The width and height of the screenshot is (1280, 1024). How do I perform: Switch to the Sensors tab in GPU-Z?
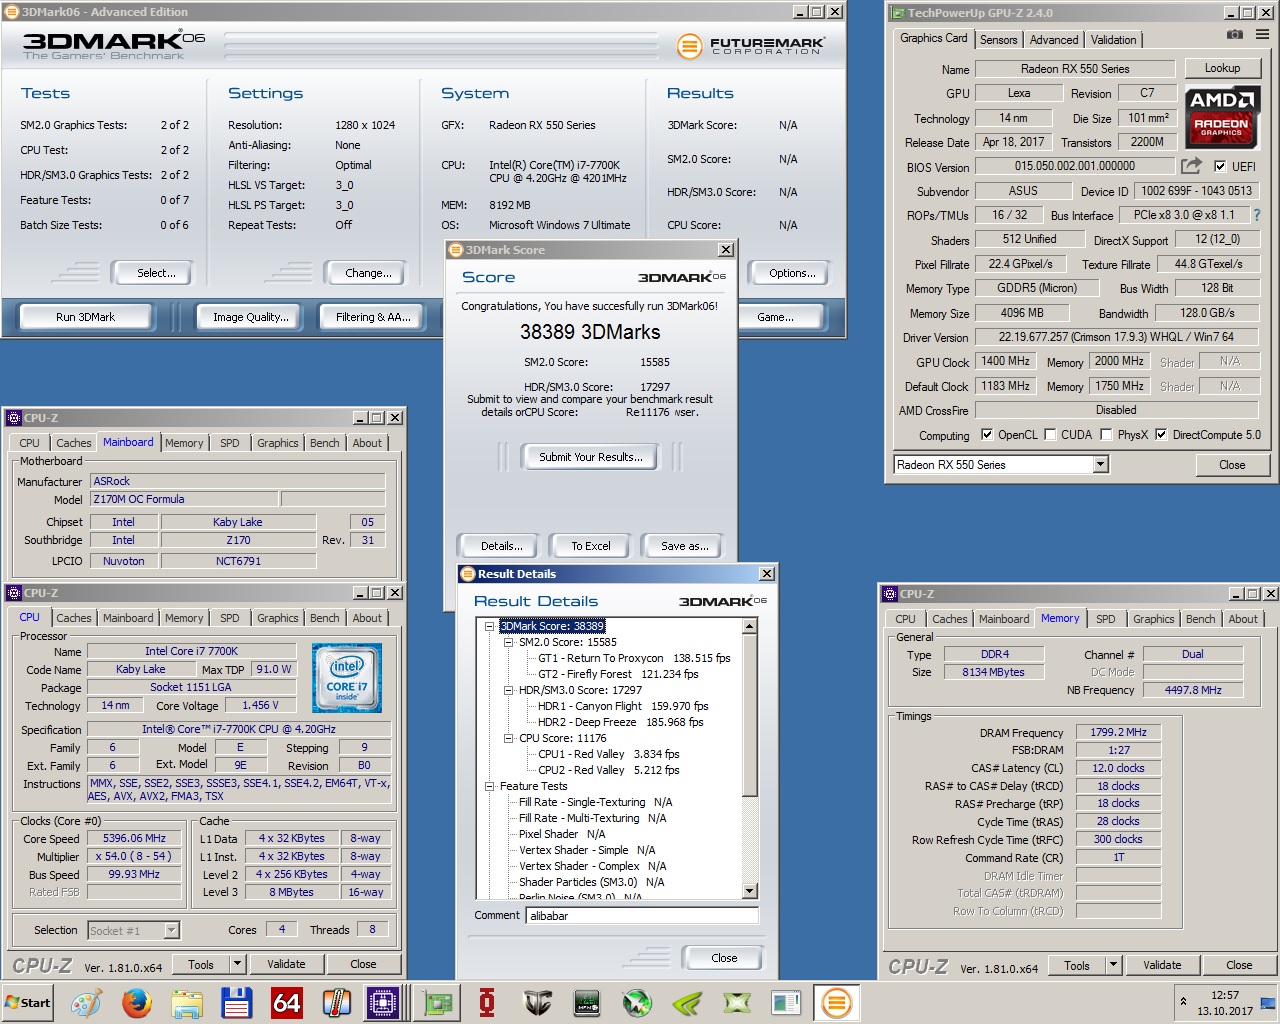(998, 40)
